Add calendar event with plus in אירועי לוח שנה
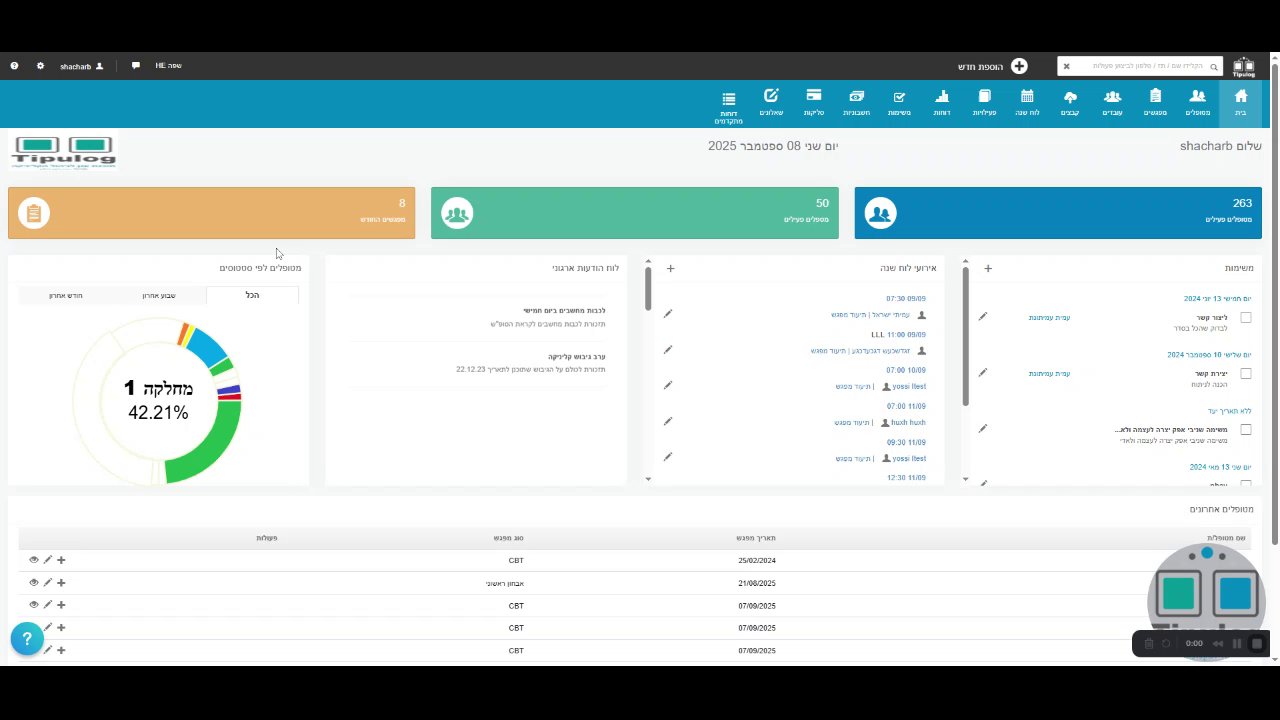The image size is (1280, 720). (x=671, y=268)
